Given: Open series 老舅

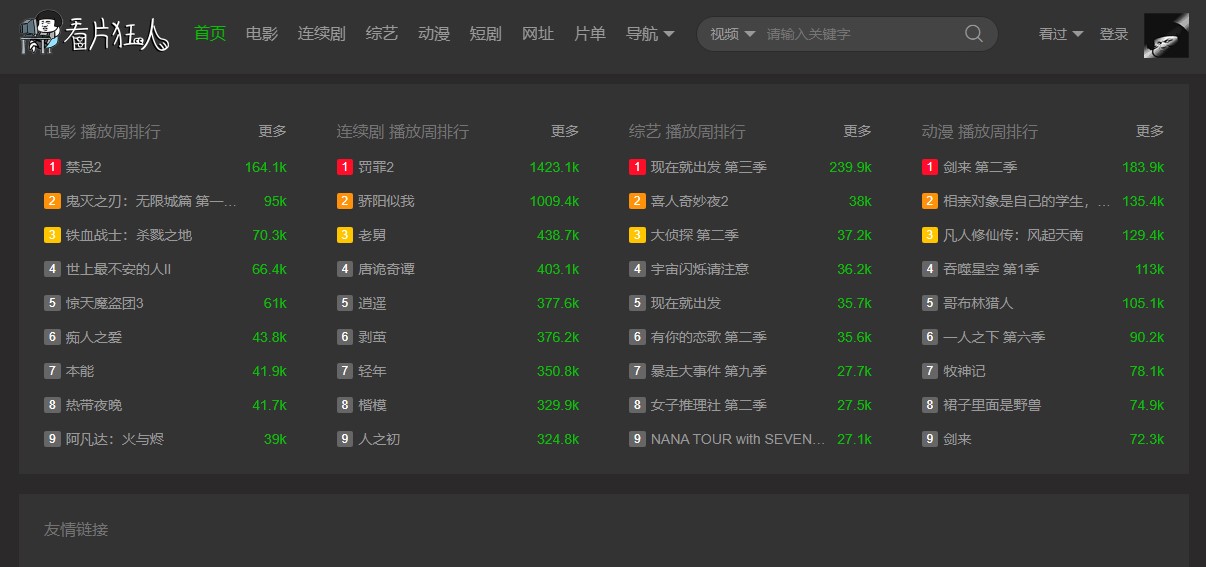Looking at the screenshot, I should coord(373,235).
